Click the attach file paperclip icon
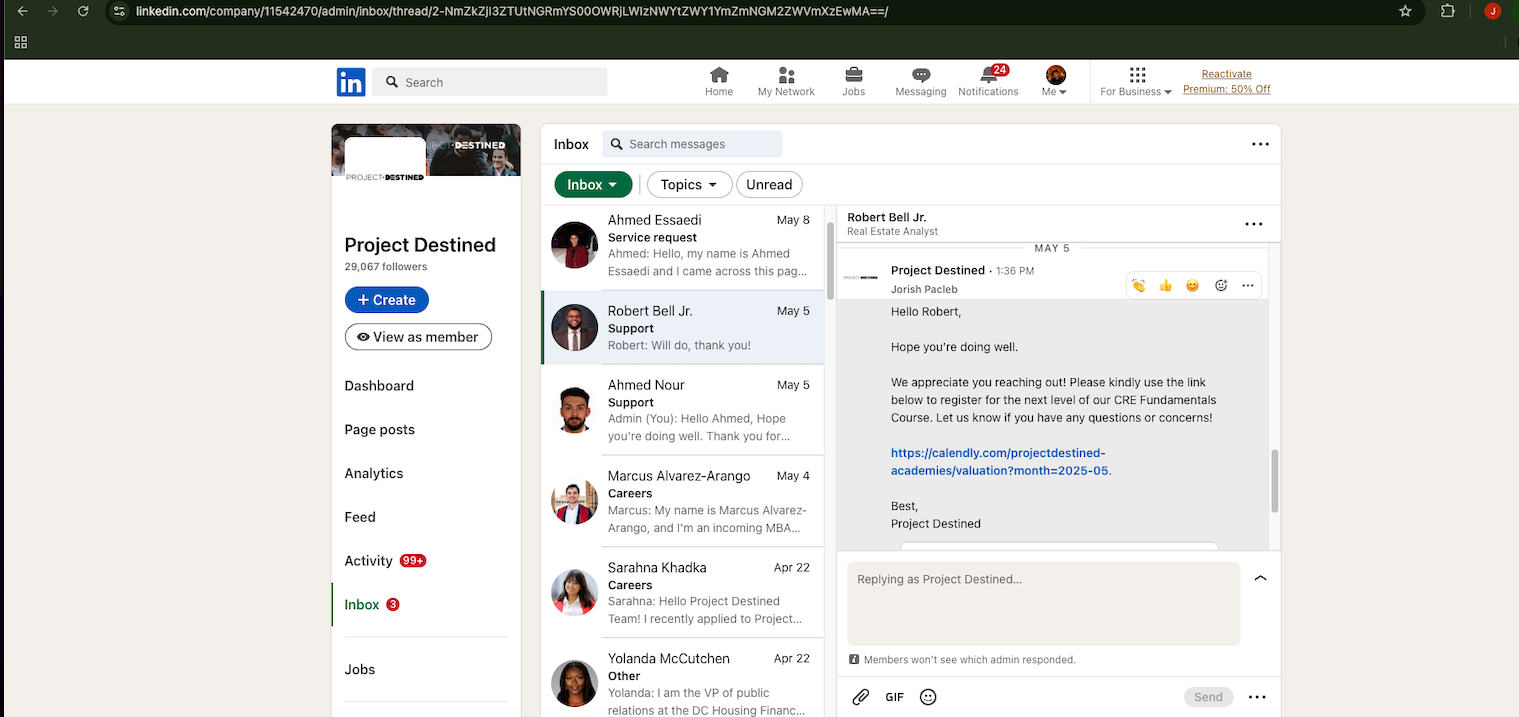The width and height of the screenshot is (1519, 717). (861, 697)
